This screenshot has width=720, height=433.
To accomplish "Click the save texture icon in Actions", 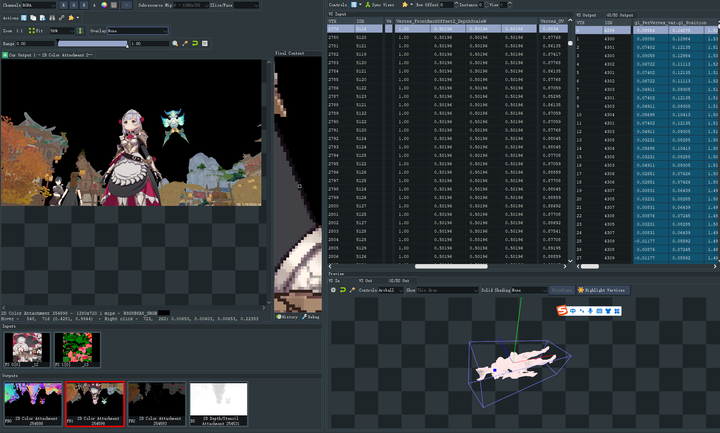I will coord(24,18).
